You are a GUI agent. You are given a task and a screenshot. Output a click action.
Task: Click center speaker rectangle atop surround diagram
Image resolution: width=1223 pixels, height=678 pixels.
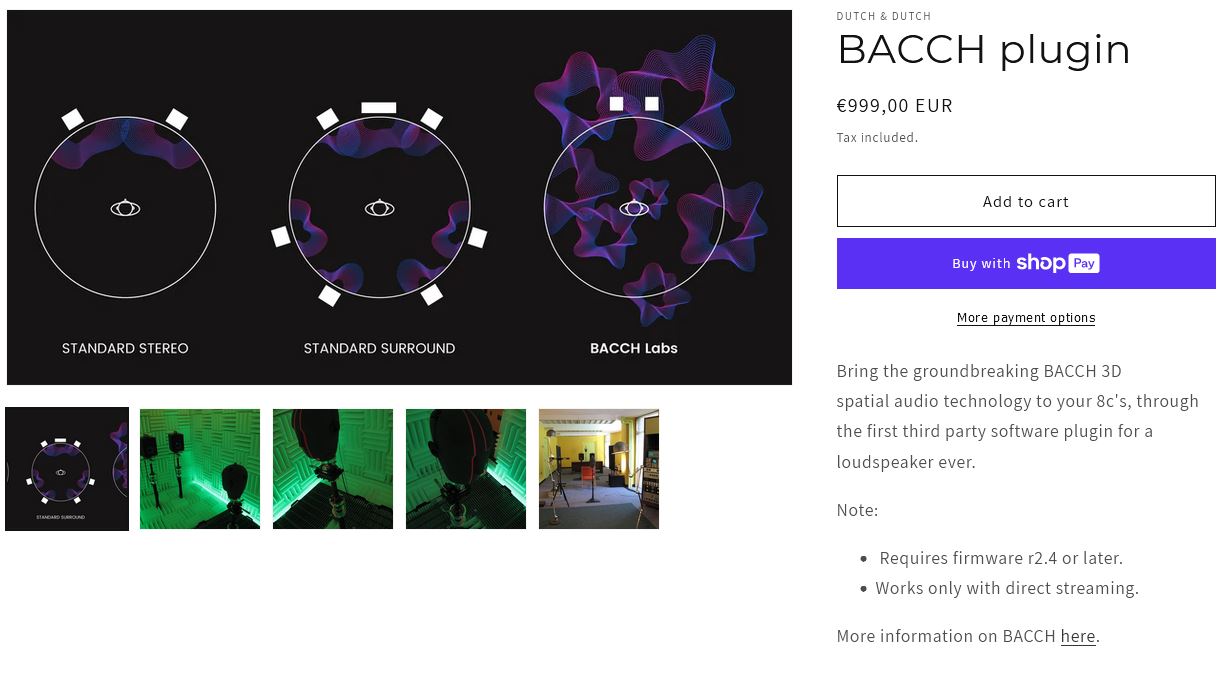[379, 107]
